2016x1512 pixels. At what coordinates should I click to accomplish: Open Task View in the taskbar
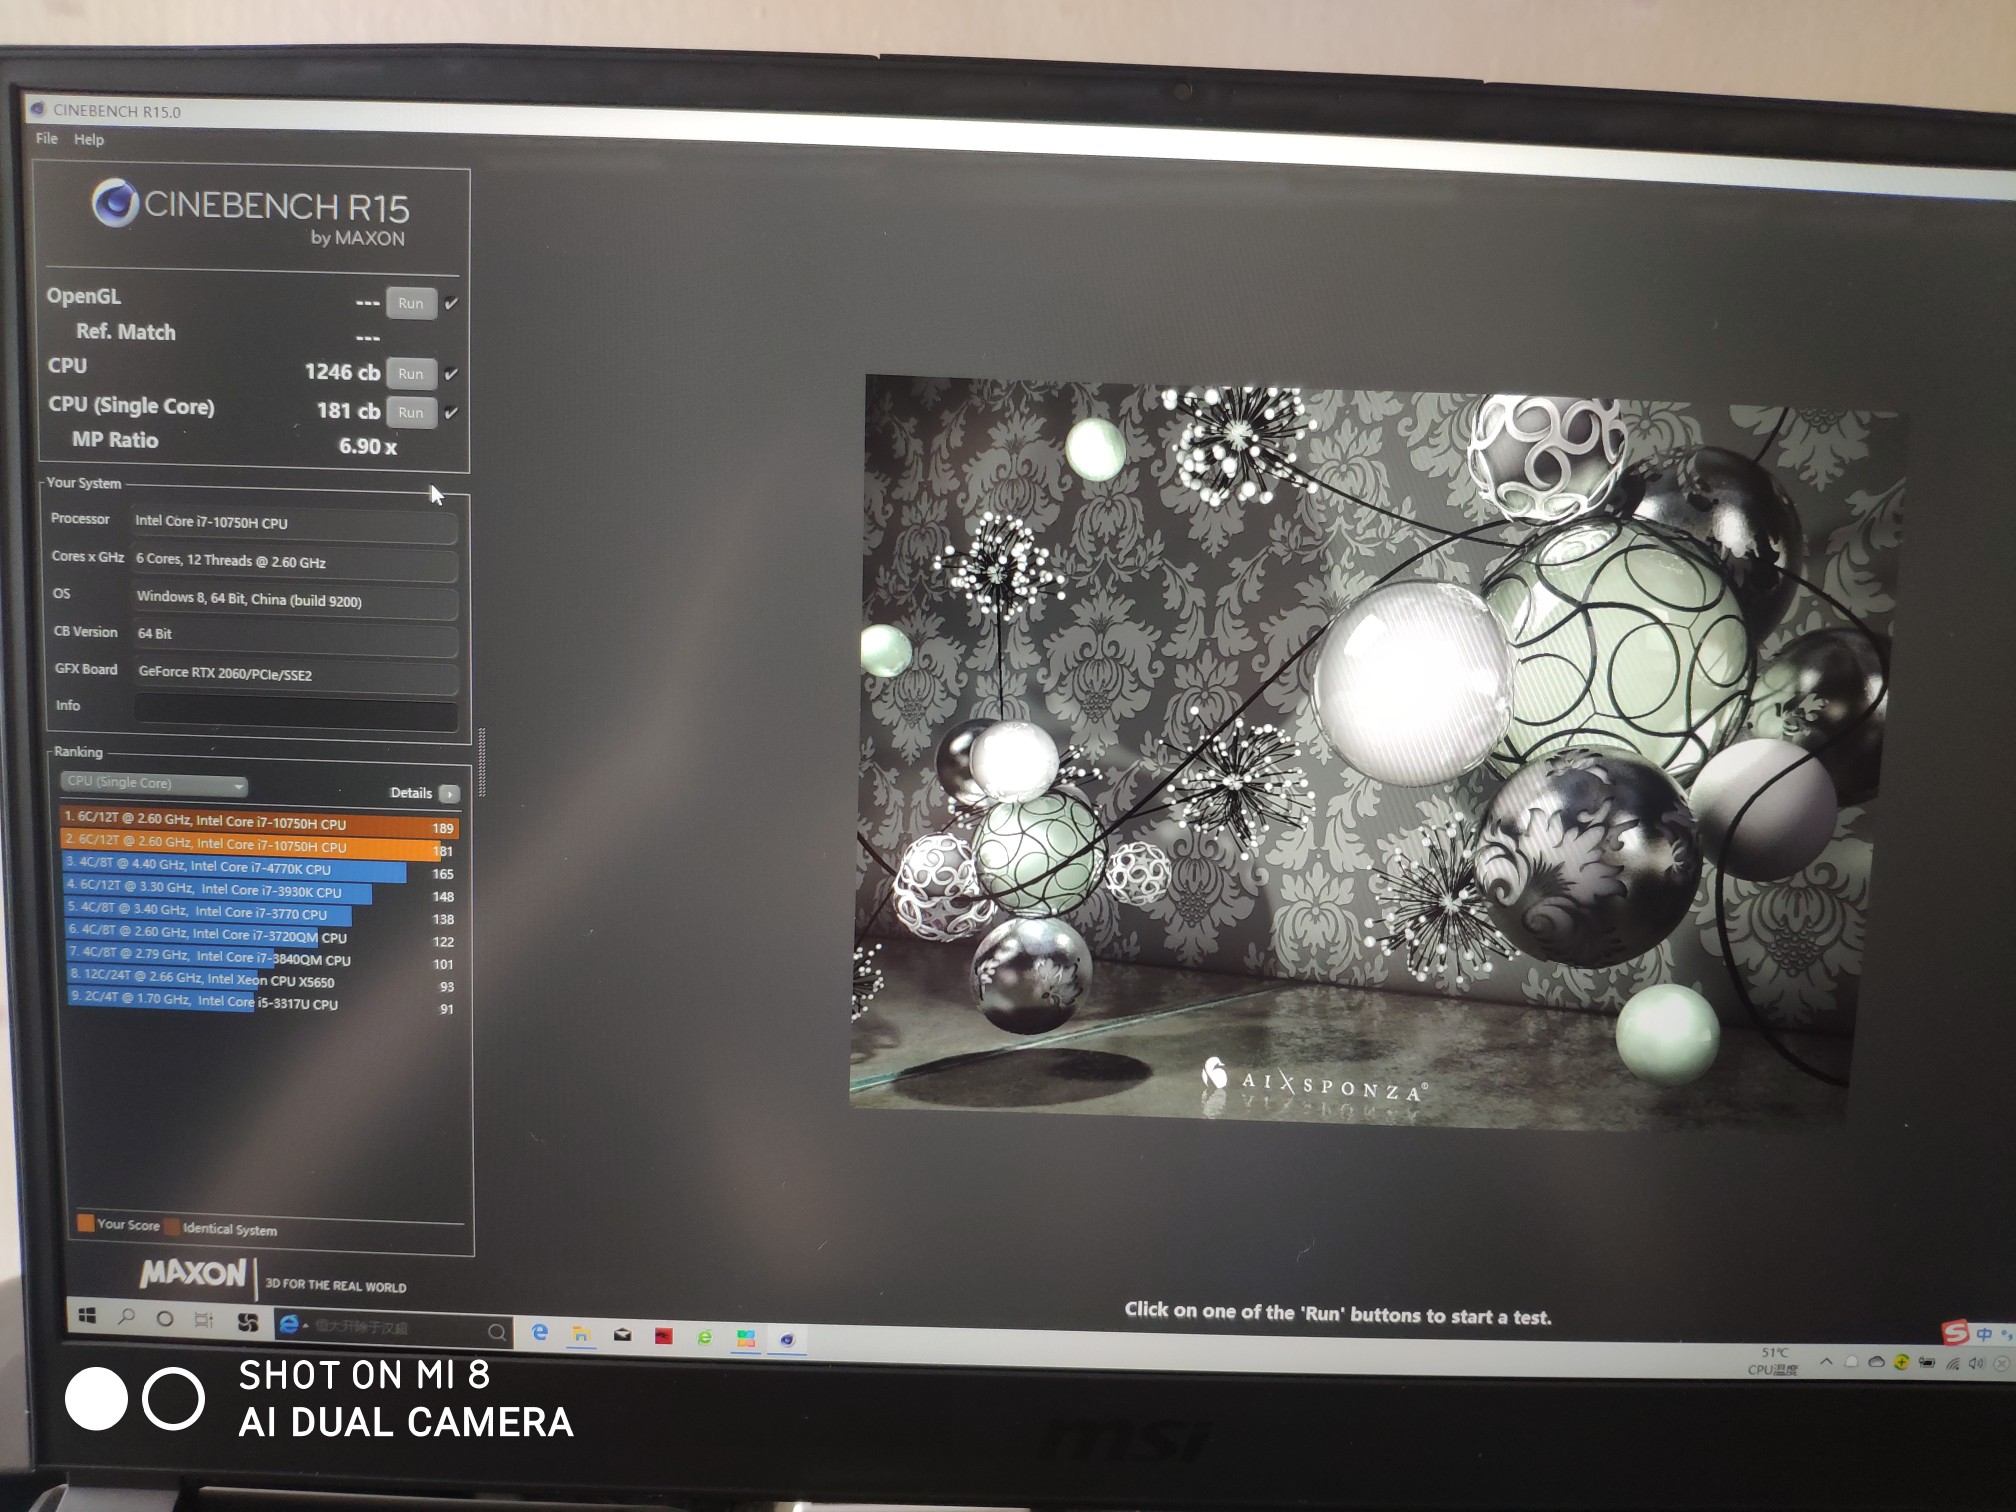(x=204, y=1320)
